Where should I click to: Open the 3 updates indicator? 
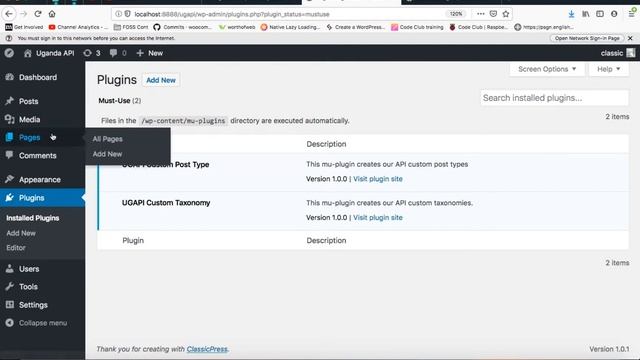point(92,53)
